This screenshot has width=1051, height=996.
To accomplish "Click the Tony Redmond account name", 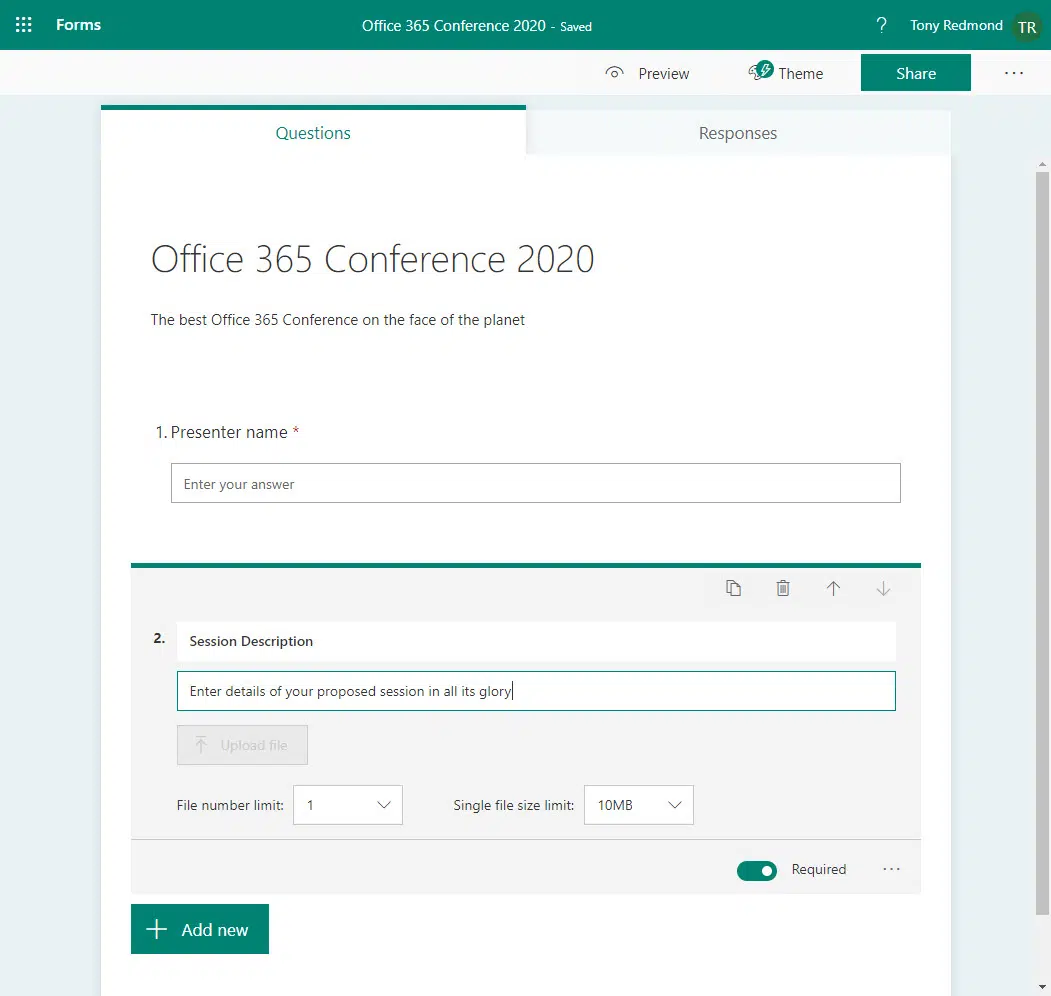I will [x=956, y=25].
